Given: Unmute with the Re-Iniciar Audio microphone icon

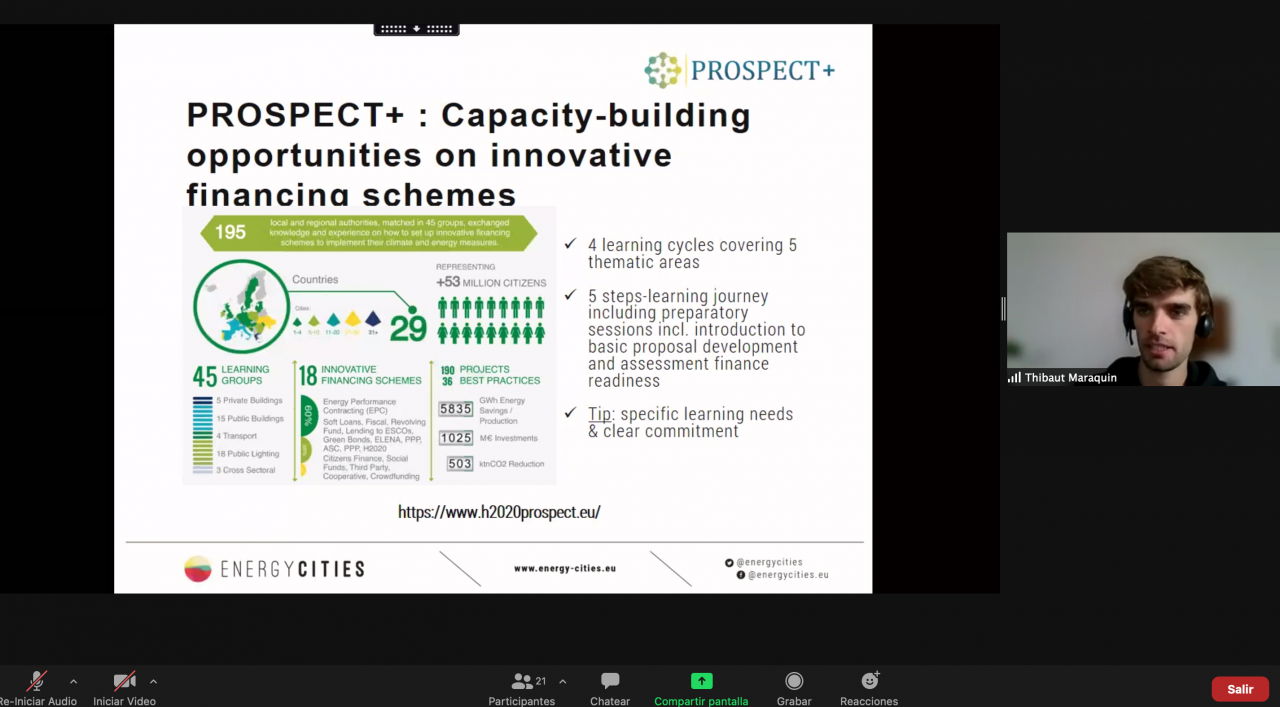Looking at the screenshot, I should (x=37, y=681).
